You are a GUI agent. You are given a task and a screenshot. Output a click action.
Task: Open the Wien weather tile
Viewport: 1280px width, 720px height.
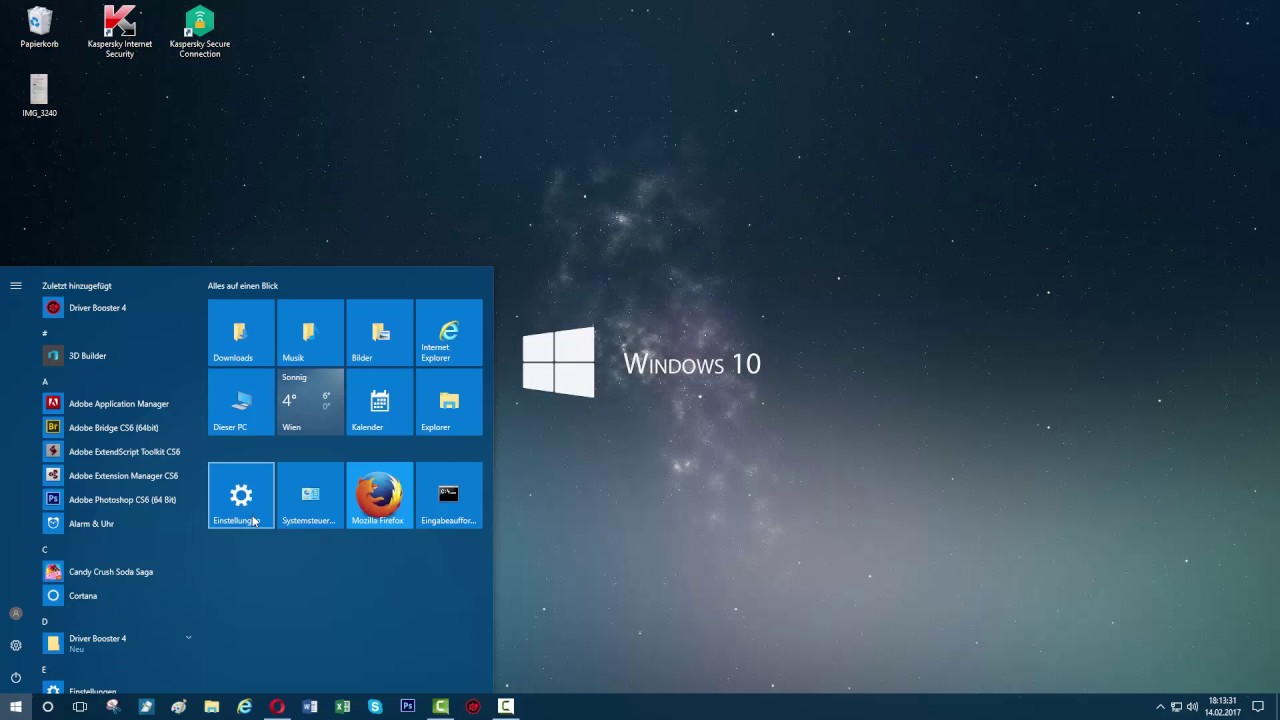(310, 402)
